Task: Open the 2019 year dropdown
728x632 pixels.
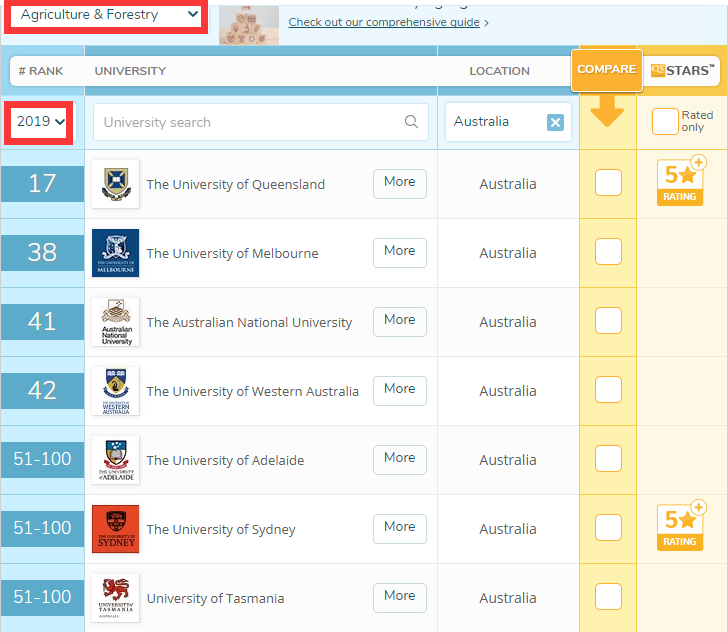Action: click(x=41, y=122)
